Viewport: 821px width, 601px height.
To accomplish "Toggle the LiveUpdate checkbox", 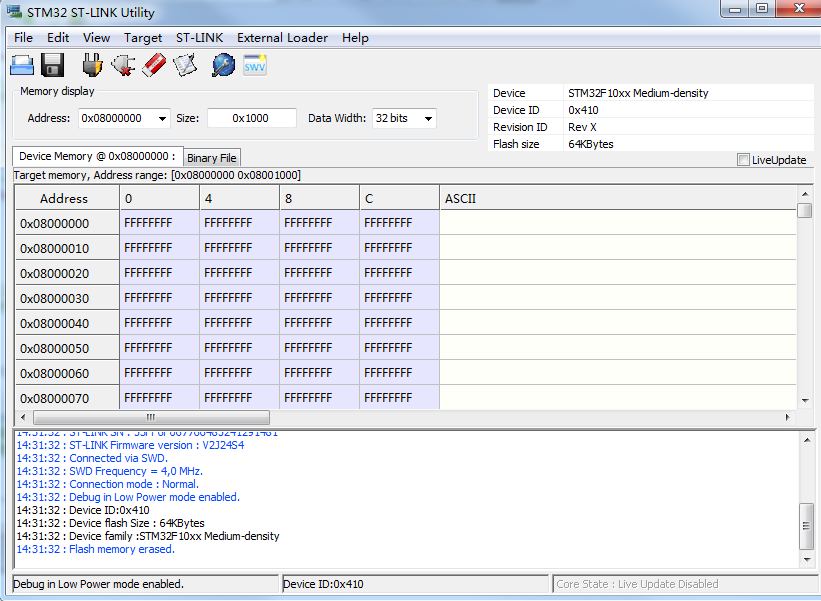I will click(x=743, y=160).
